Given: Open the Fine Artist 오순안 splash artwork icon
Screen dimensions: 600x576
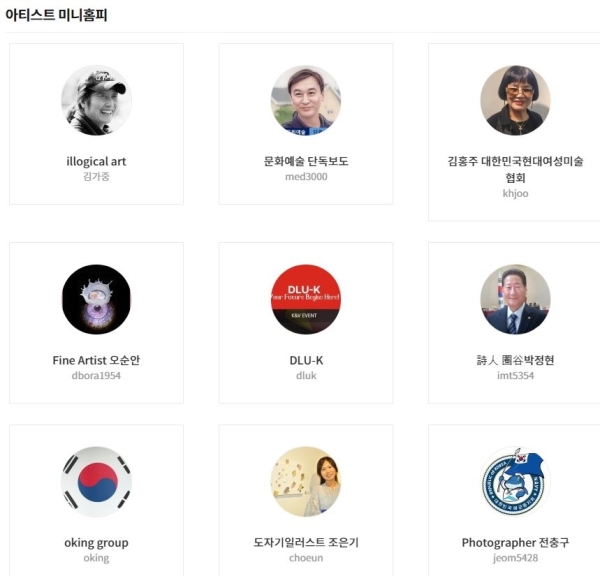Looking at the screenshot, I should tap(96, 299).
